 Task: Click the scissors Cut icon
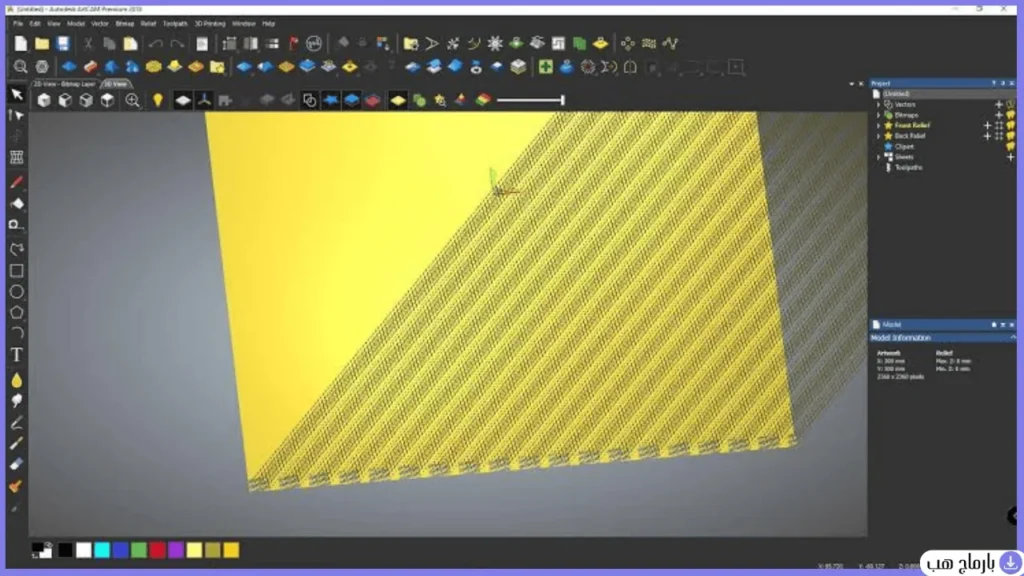click(x=88, y=44)
